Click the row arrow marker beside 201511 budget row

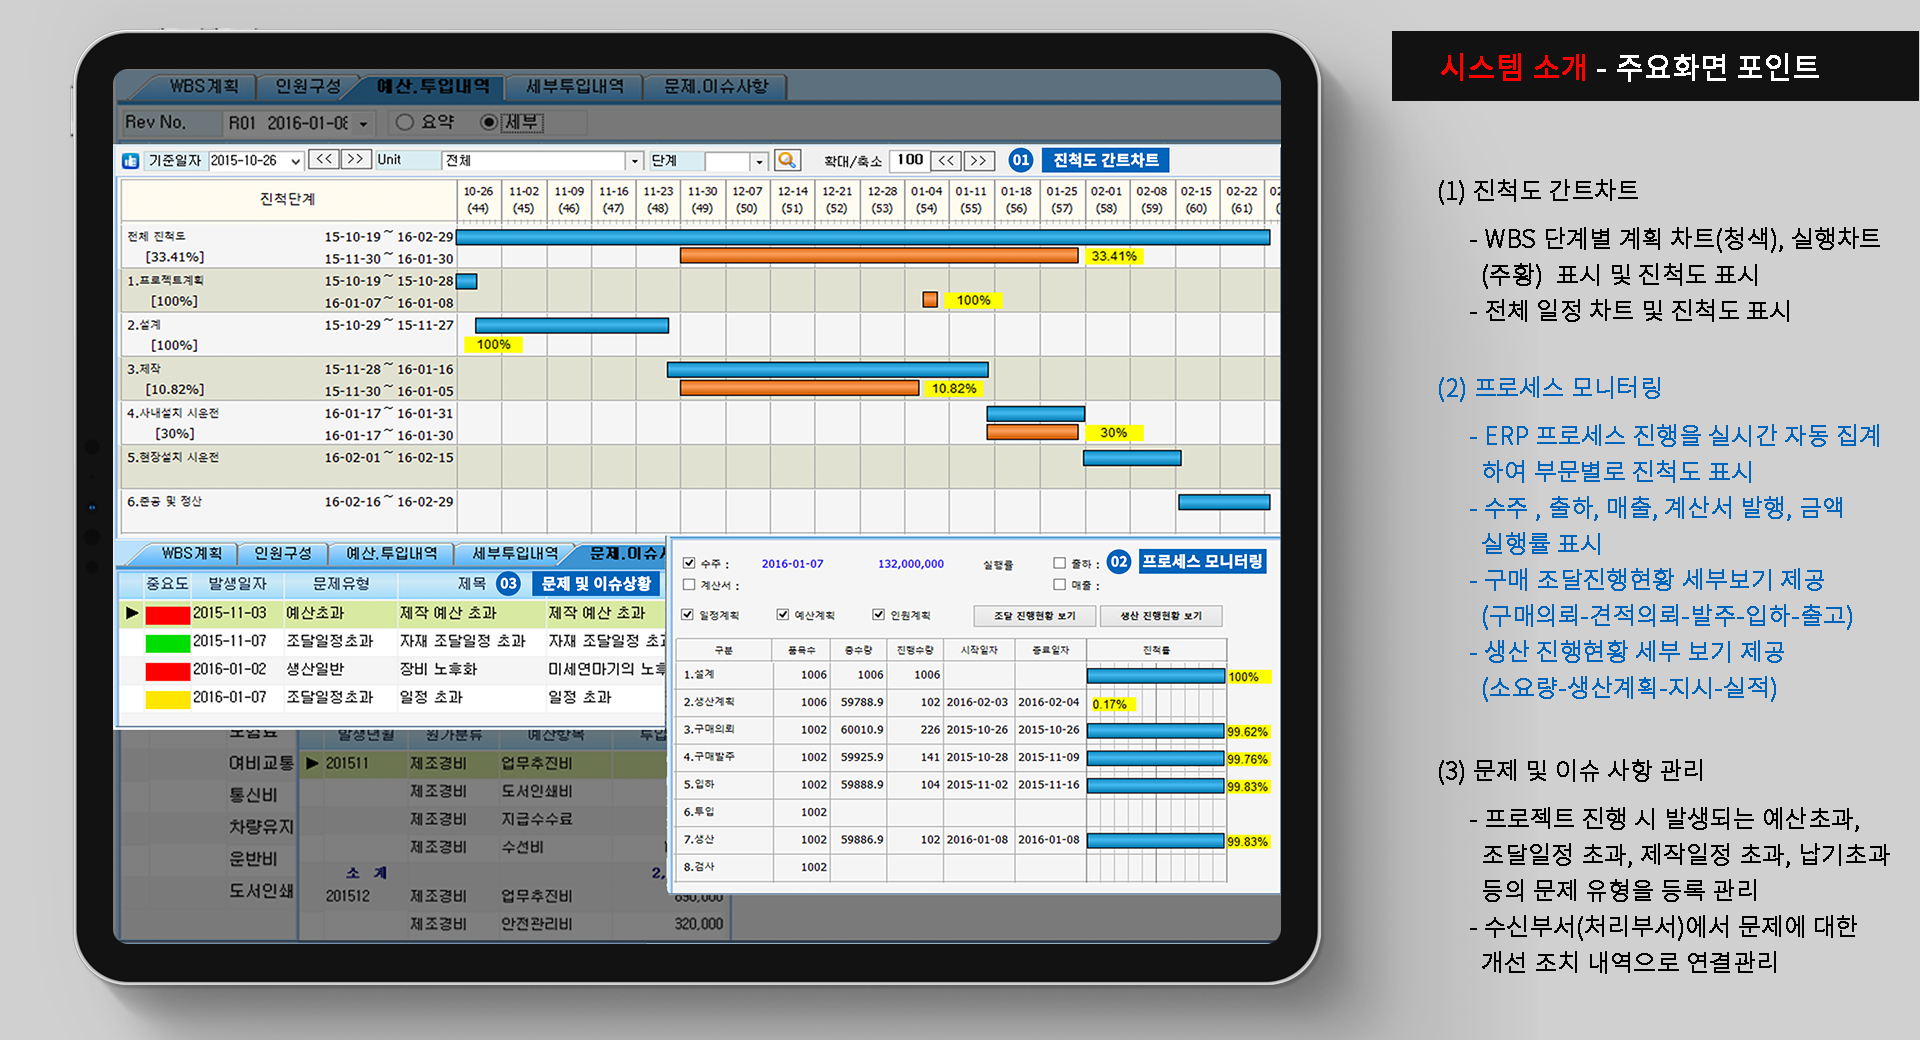312,763
